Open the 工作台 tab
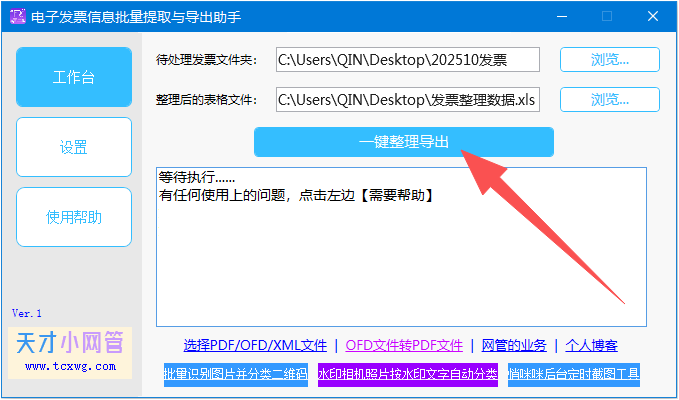 click(x=74, y=77)
